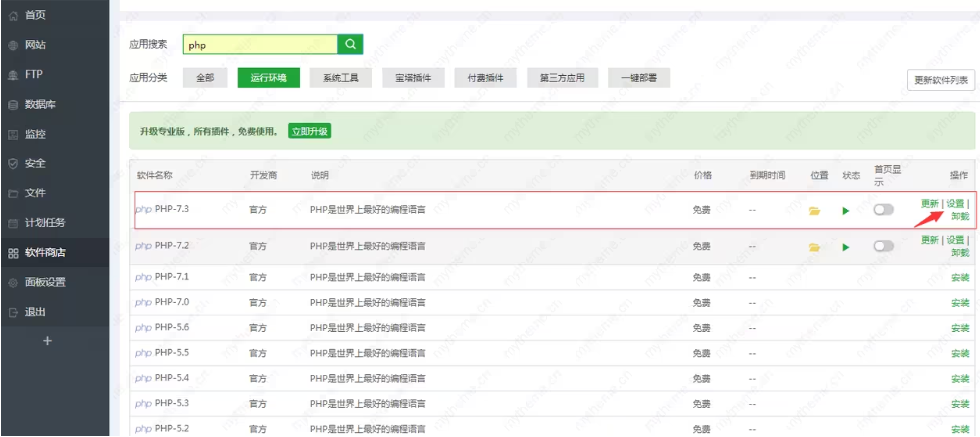This screenshot has height=437, width=980.
Task: Click the PHP-7.2 software name
Action: click(x=171, y=245)
